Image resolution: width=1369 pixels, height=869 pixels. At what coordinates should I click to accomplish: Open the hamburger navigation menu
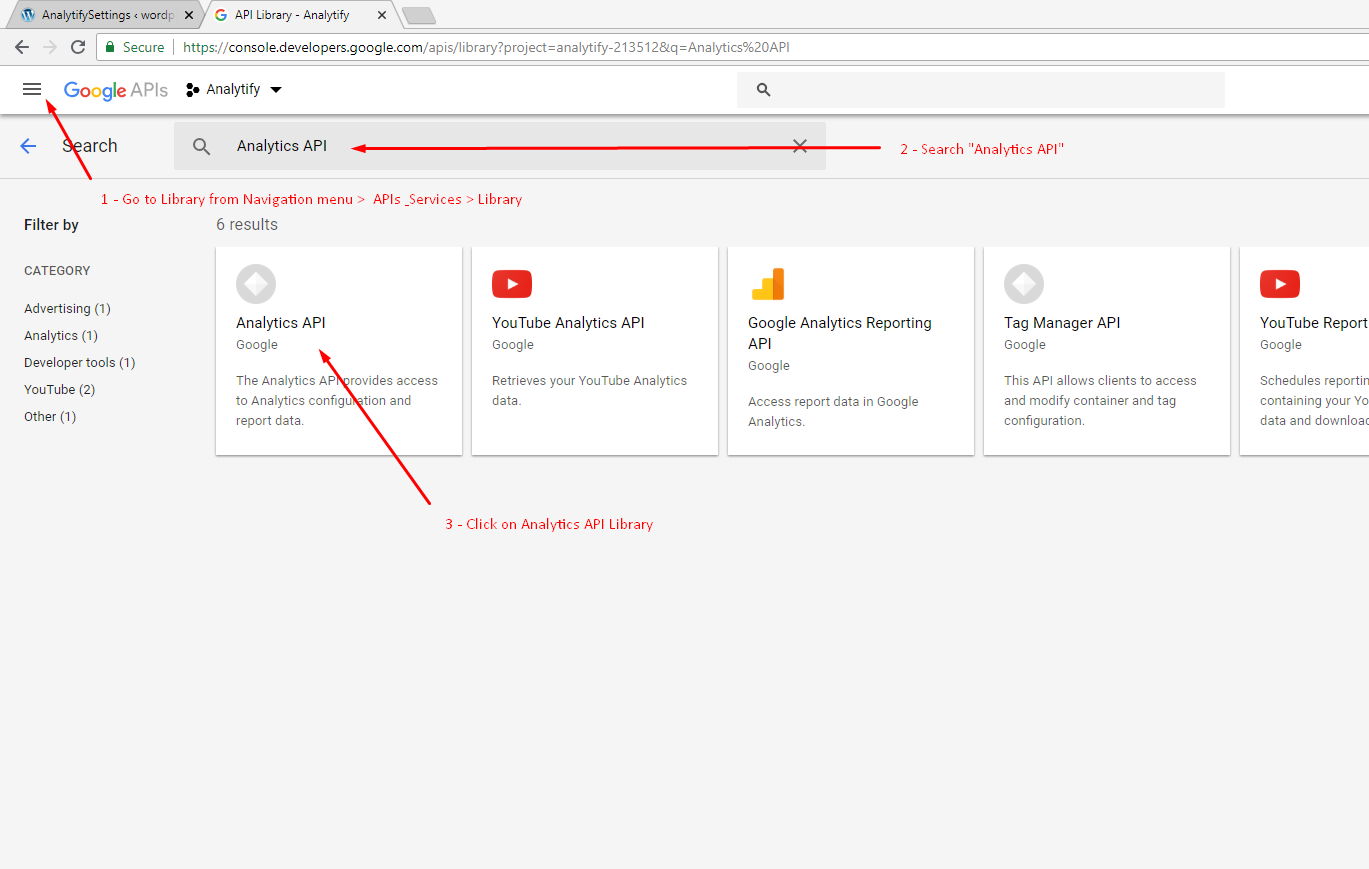[32, 89]
